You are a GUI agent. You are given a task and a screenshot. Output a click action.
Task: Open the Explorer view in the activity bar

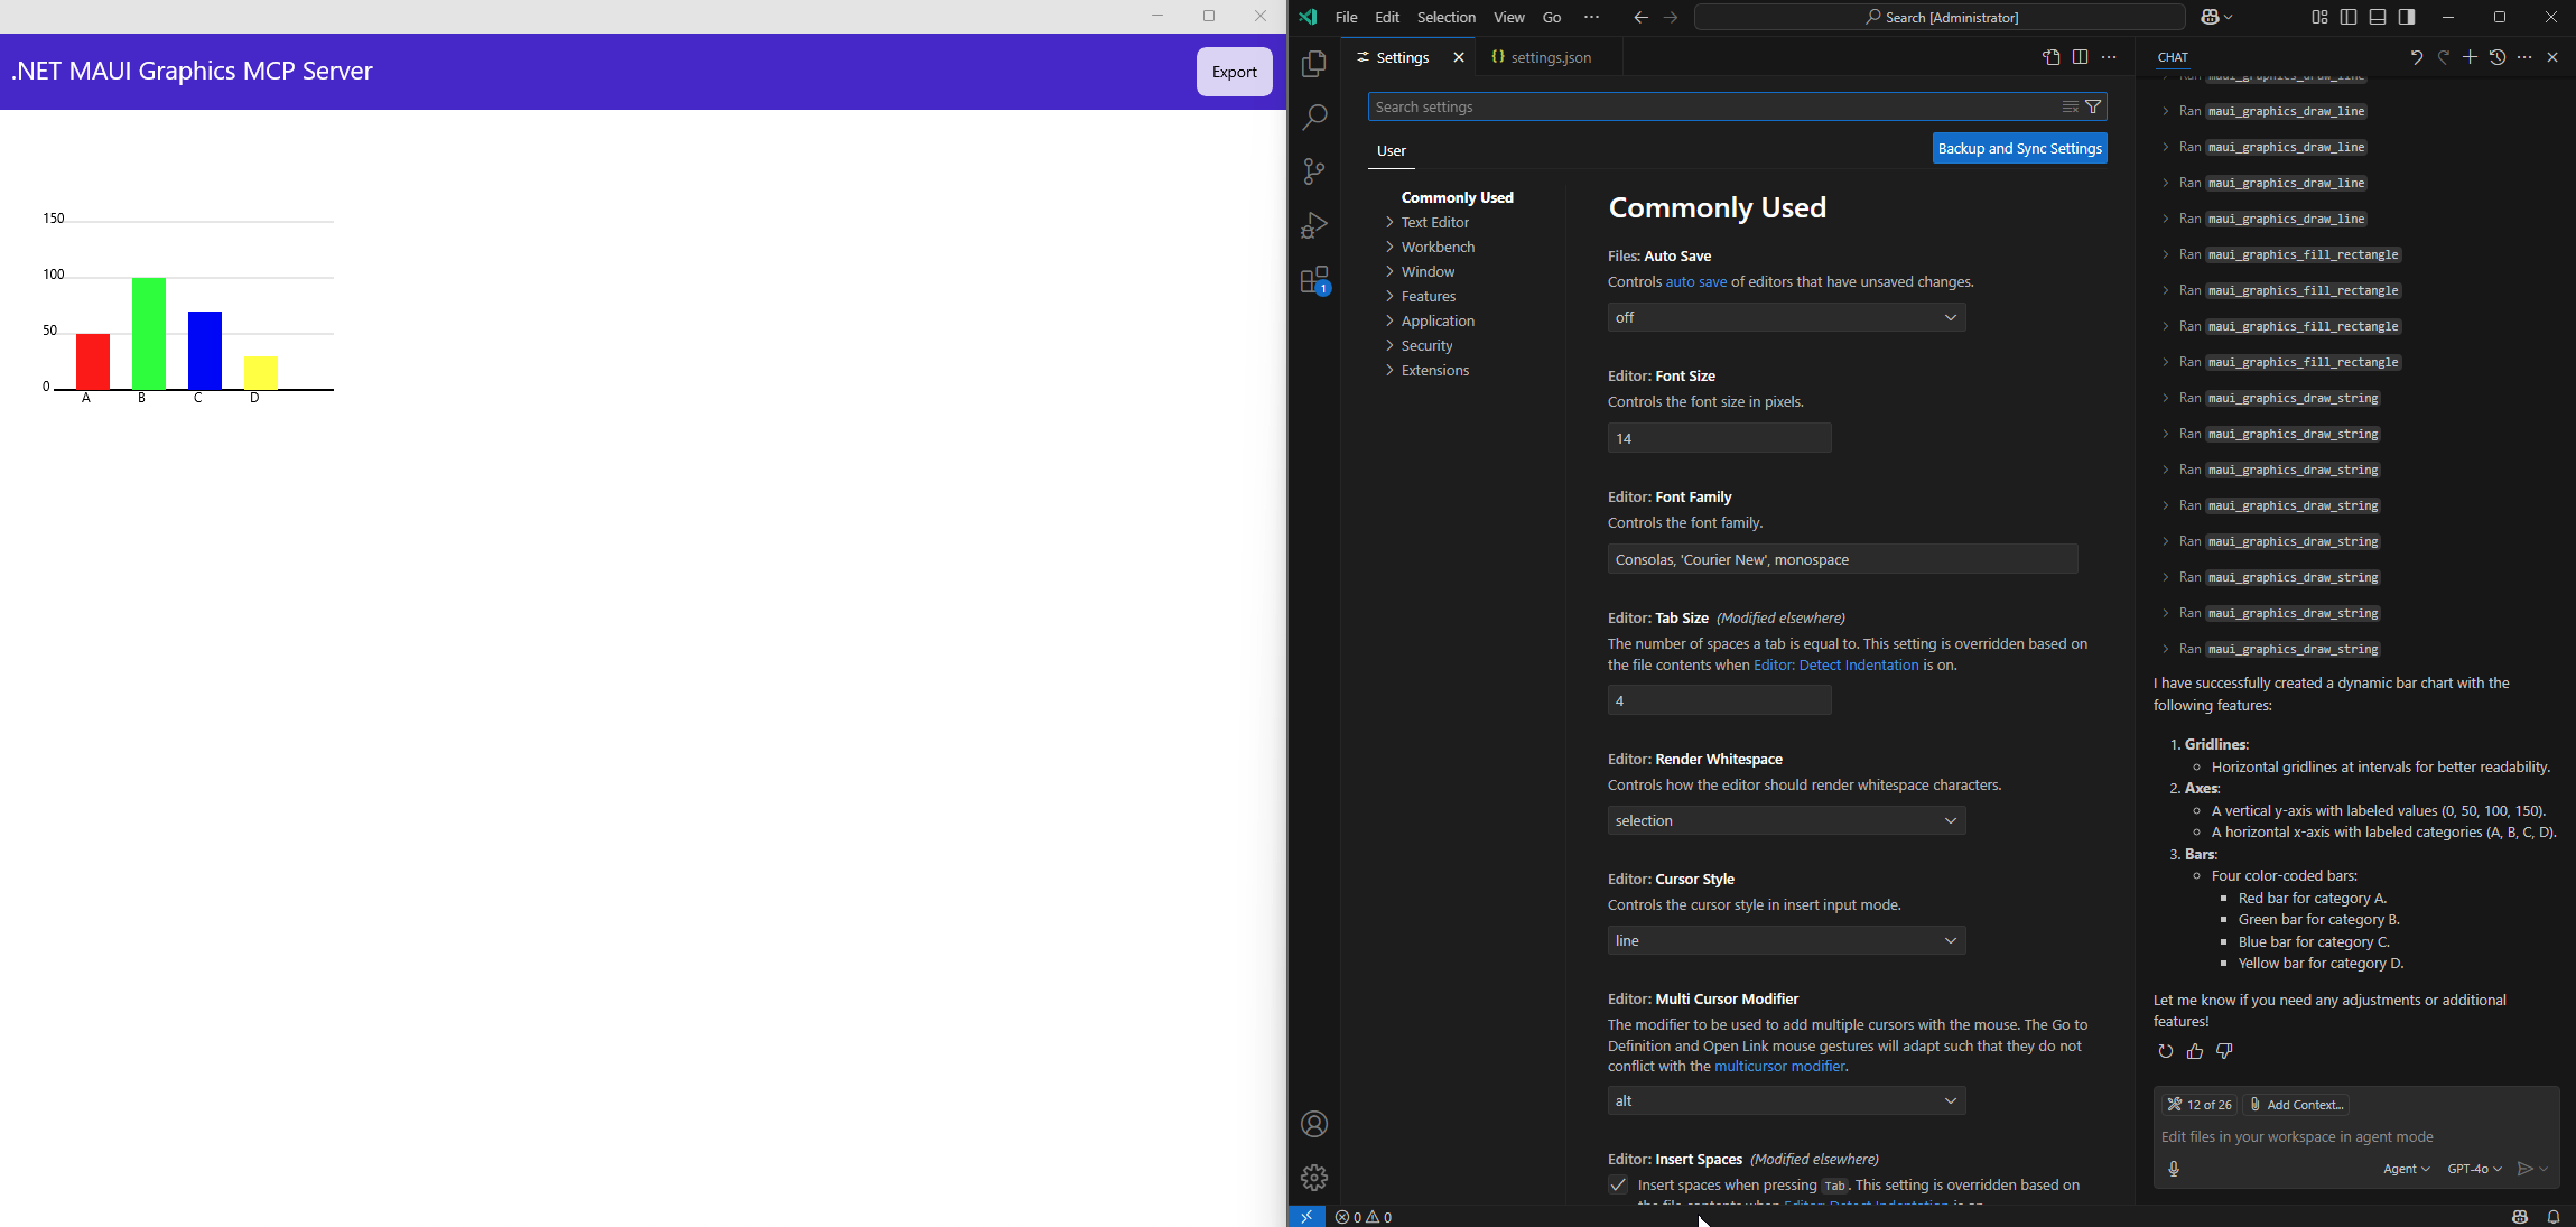1314,64
